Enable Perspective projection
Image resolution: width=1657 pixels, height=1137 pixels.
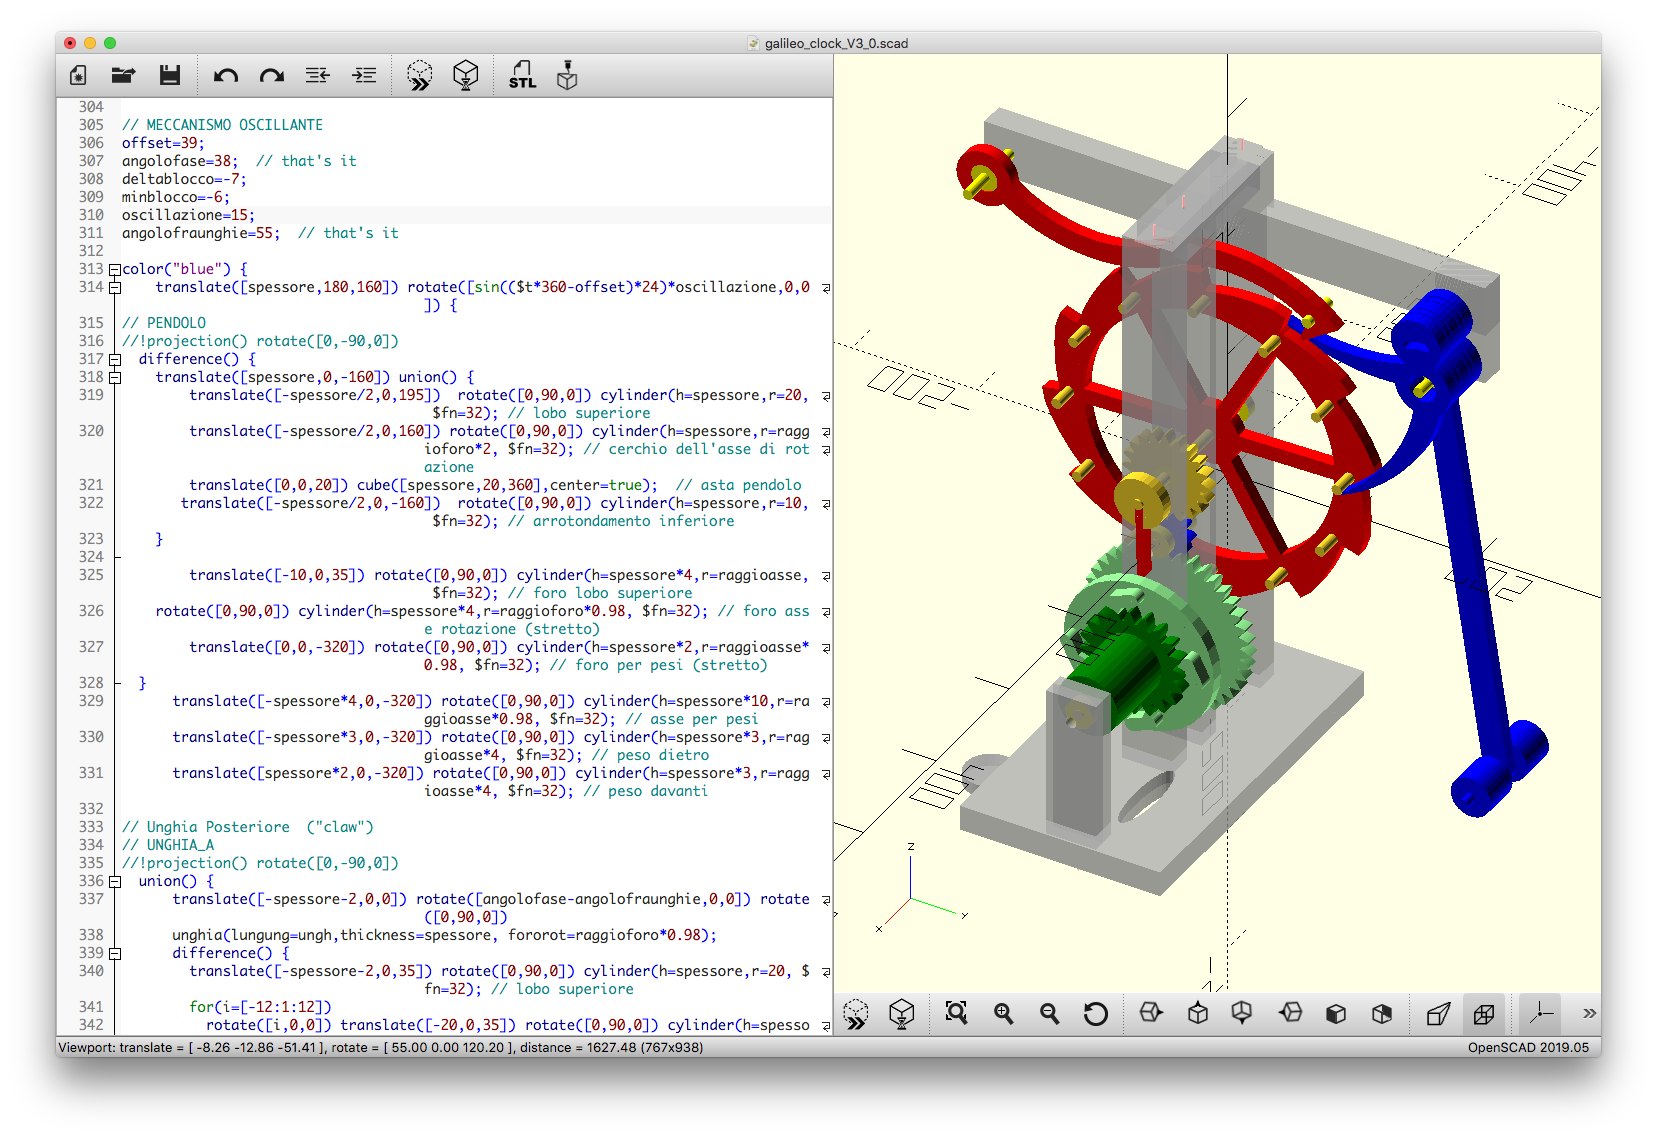point(1438,1014)
